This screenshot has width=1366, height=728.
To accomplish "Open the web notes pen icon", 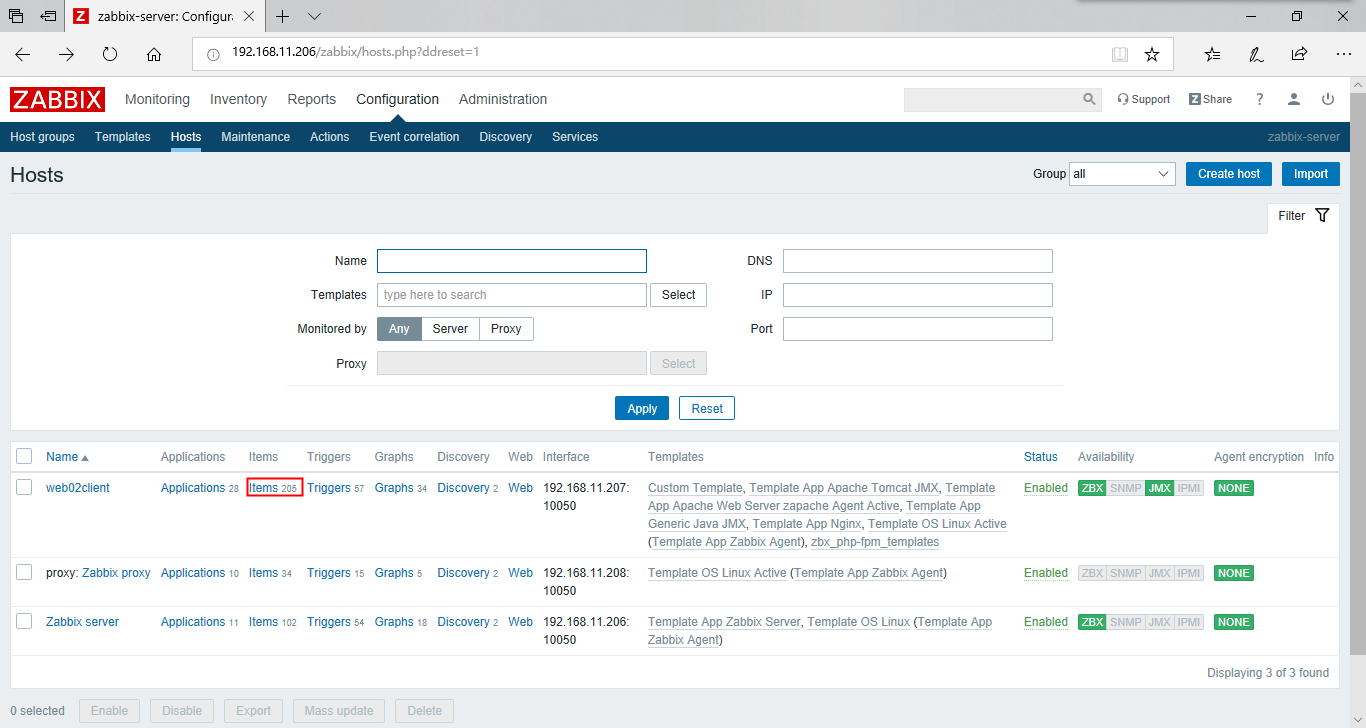I will pyautogui.click(x=1256, y=54).
